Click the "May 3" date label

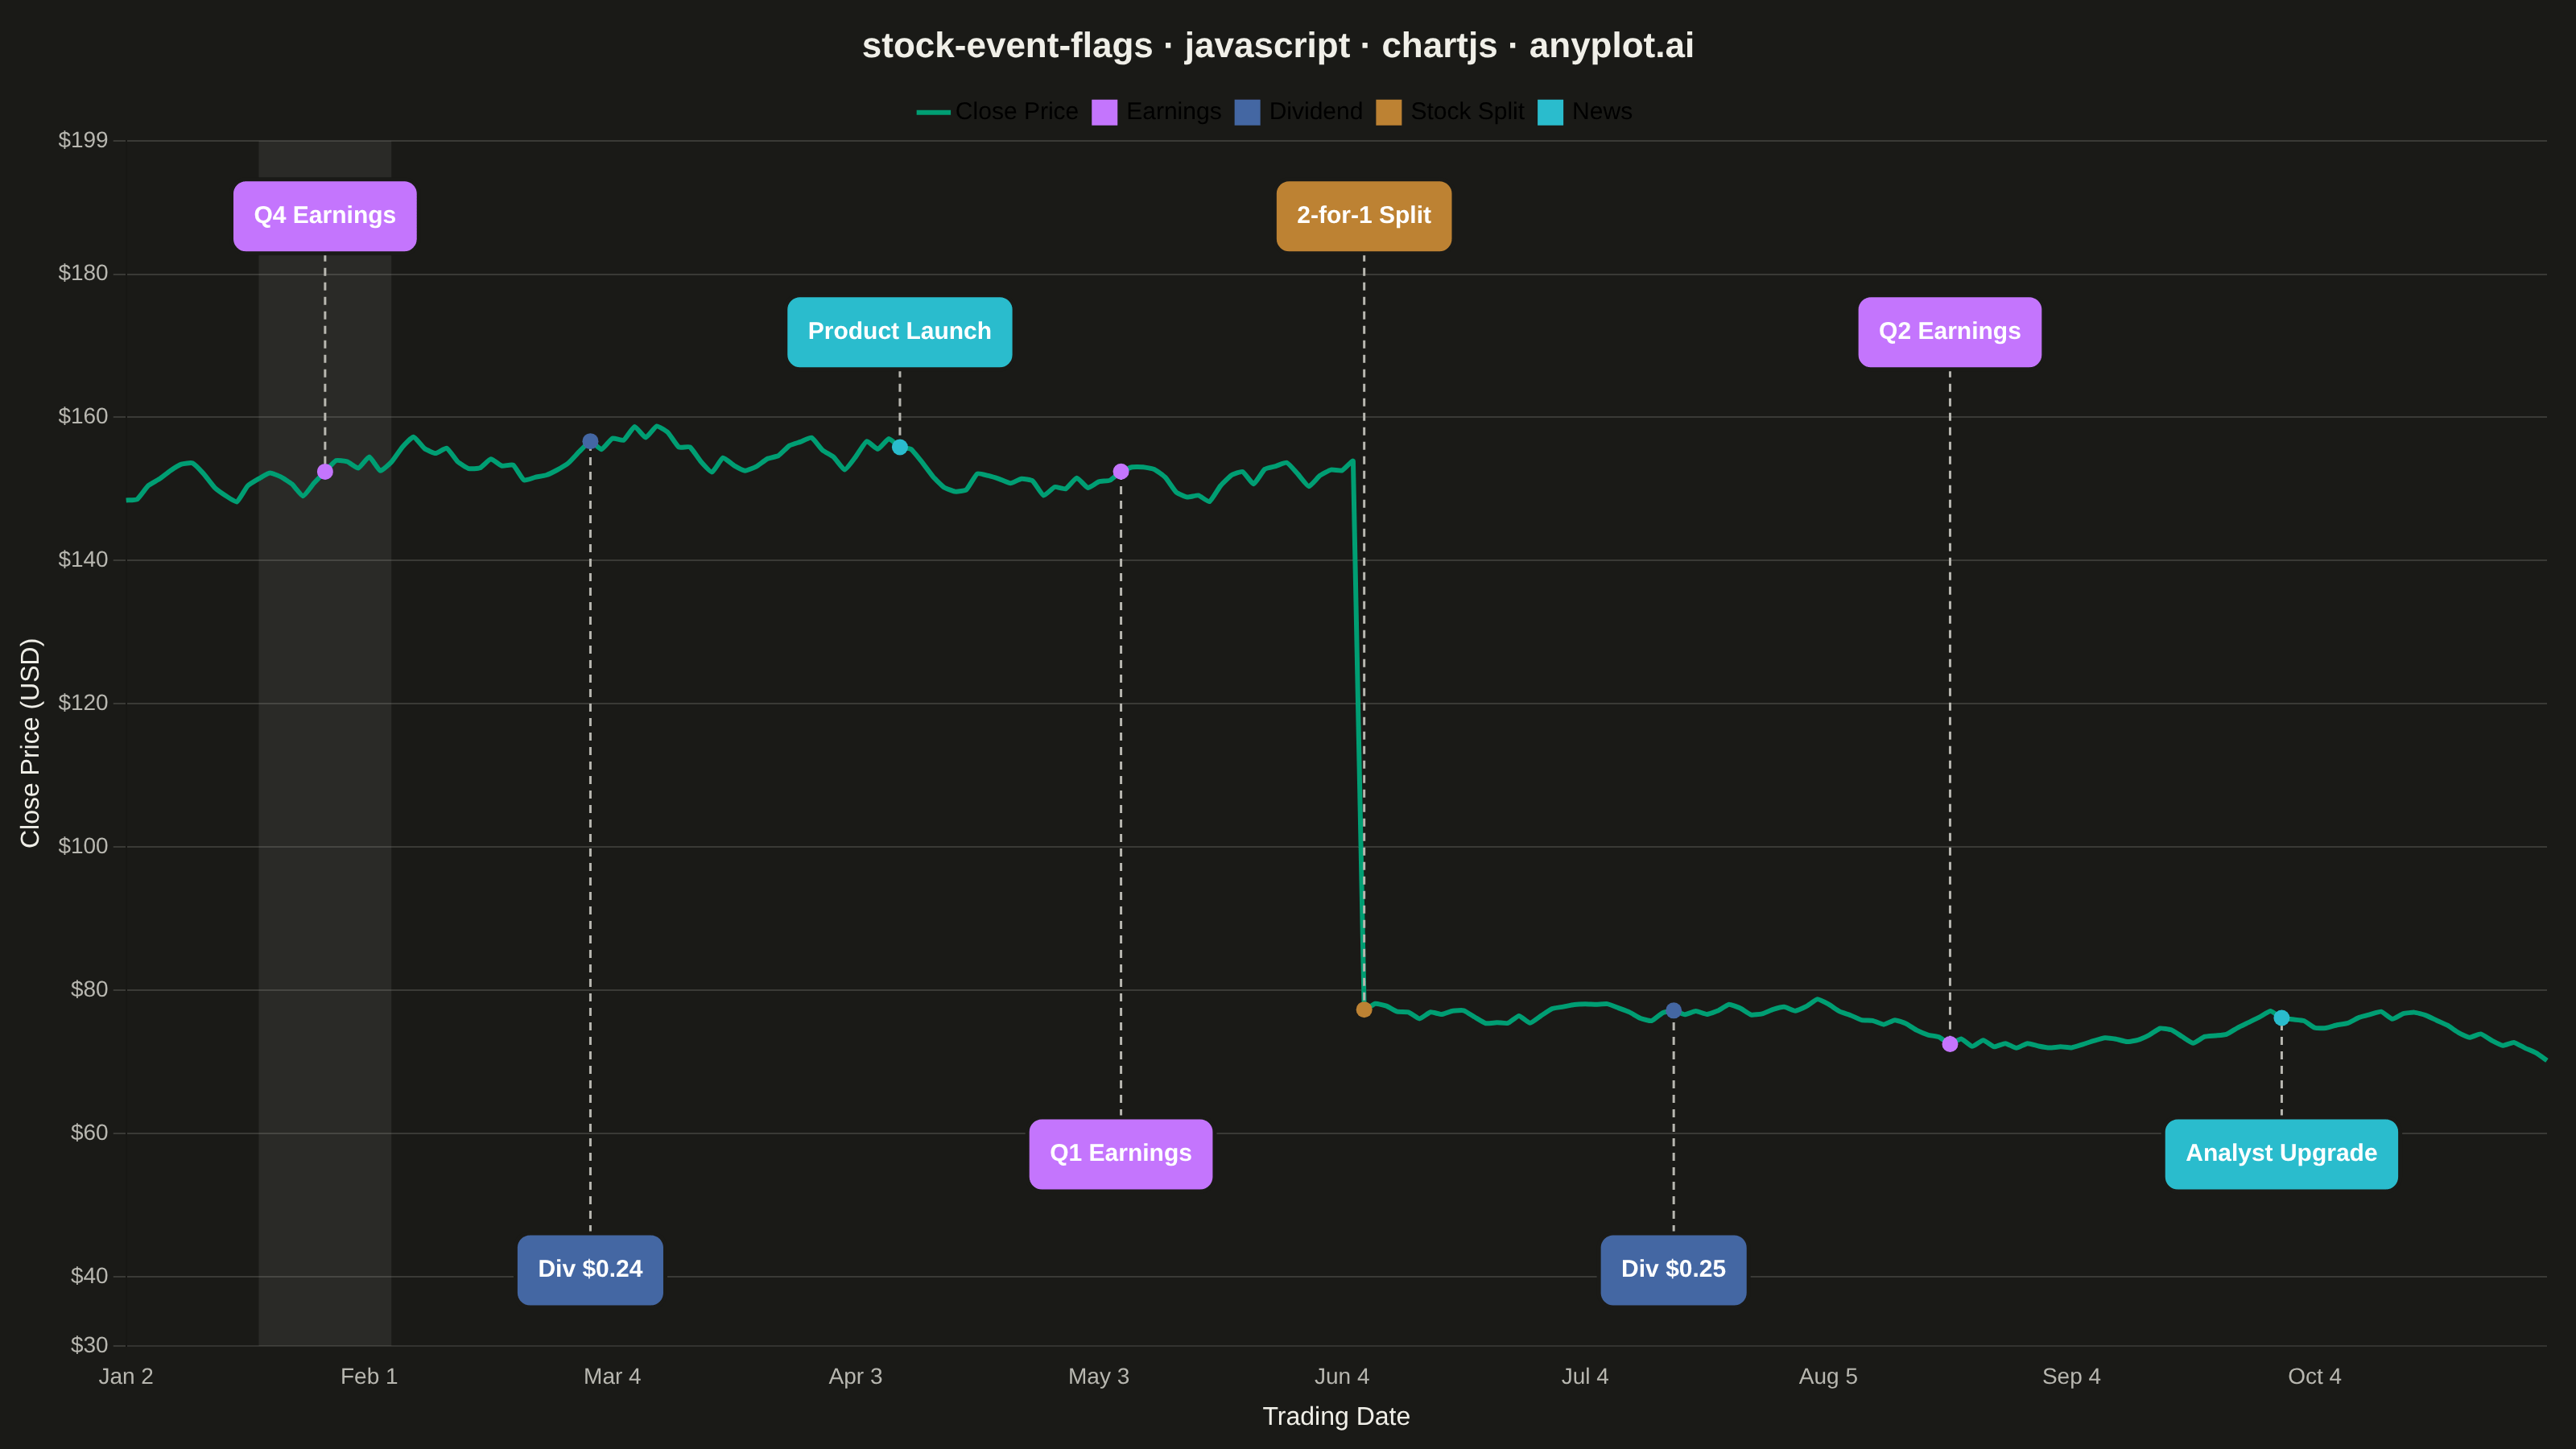pyautogui.click(x=1099, y=1377)
